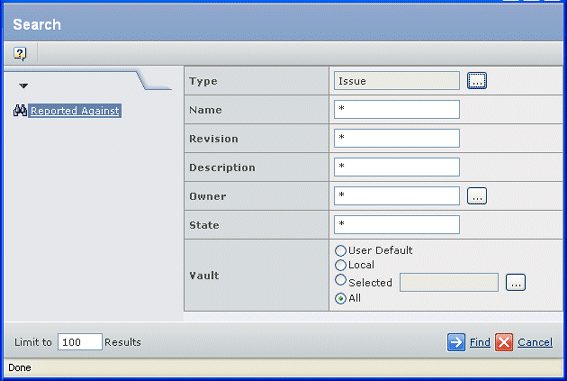
Task: Click the Vault row label
Action: pyautogui.click(x=204, y=275)
